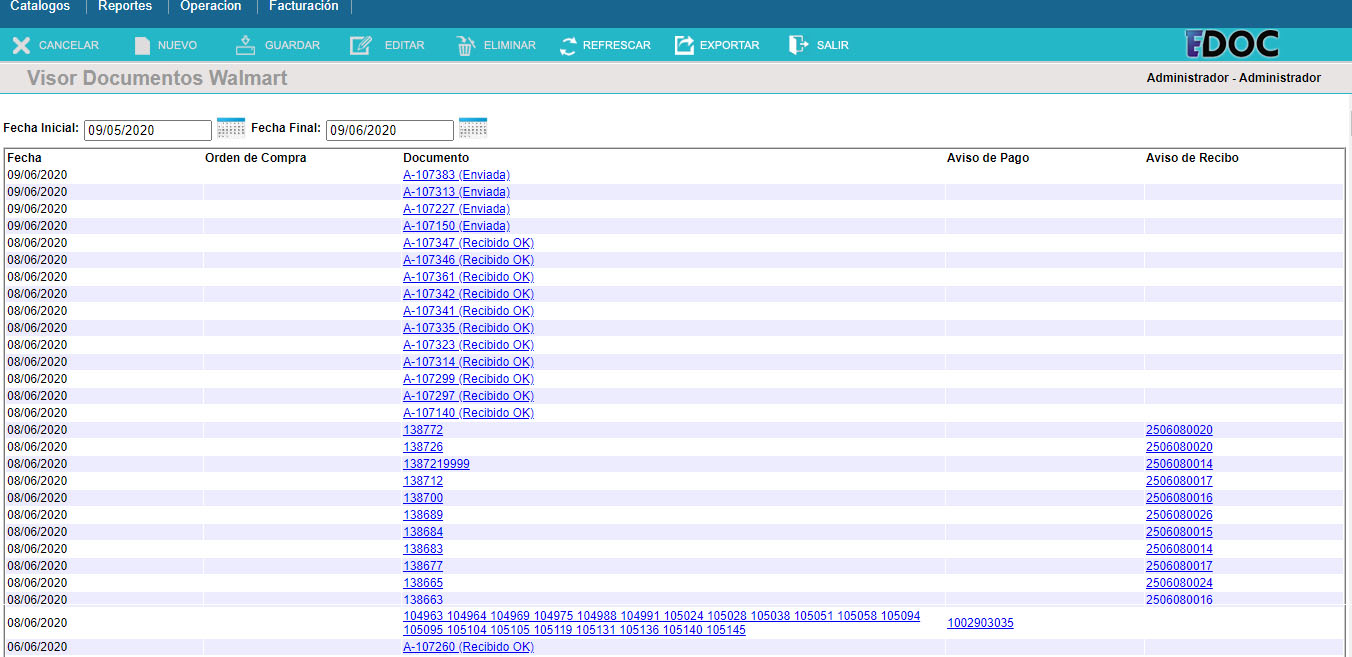Open document link 138683
Screen dimensions: 1352x657
point(423,549)
